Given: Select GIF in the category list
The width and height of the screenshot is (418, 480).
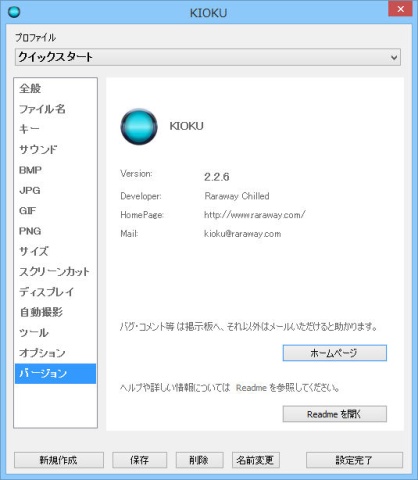Looking at the screenshot, I should 55,211.
